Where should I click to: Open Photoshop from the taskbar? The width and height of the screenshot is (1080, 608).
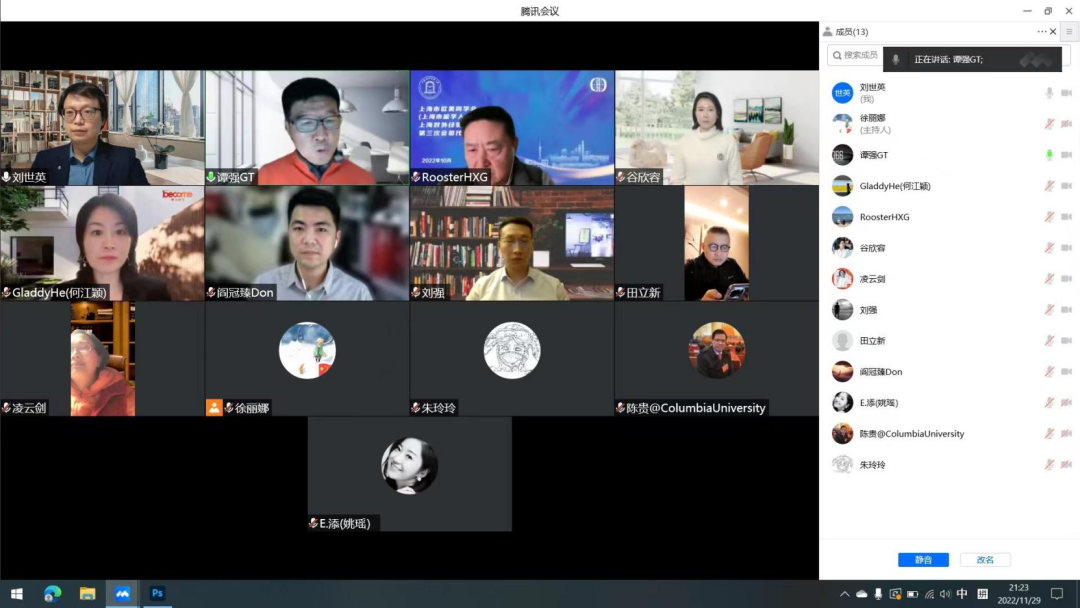(x=157, y=593)
